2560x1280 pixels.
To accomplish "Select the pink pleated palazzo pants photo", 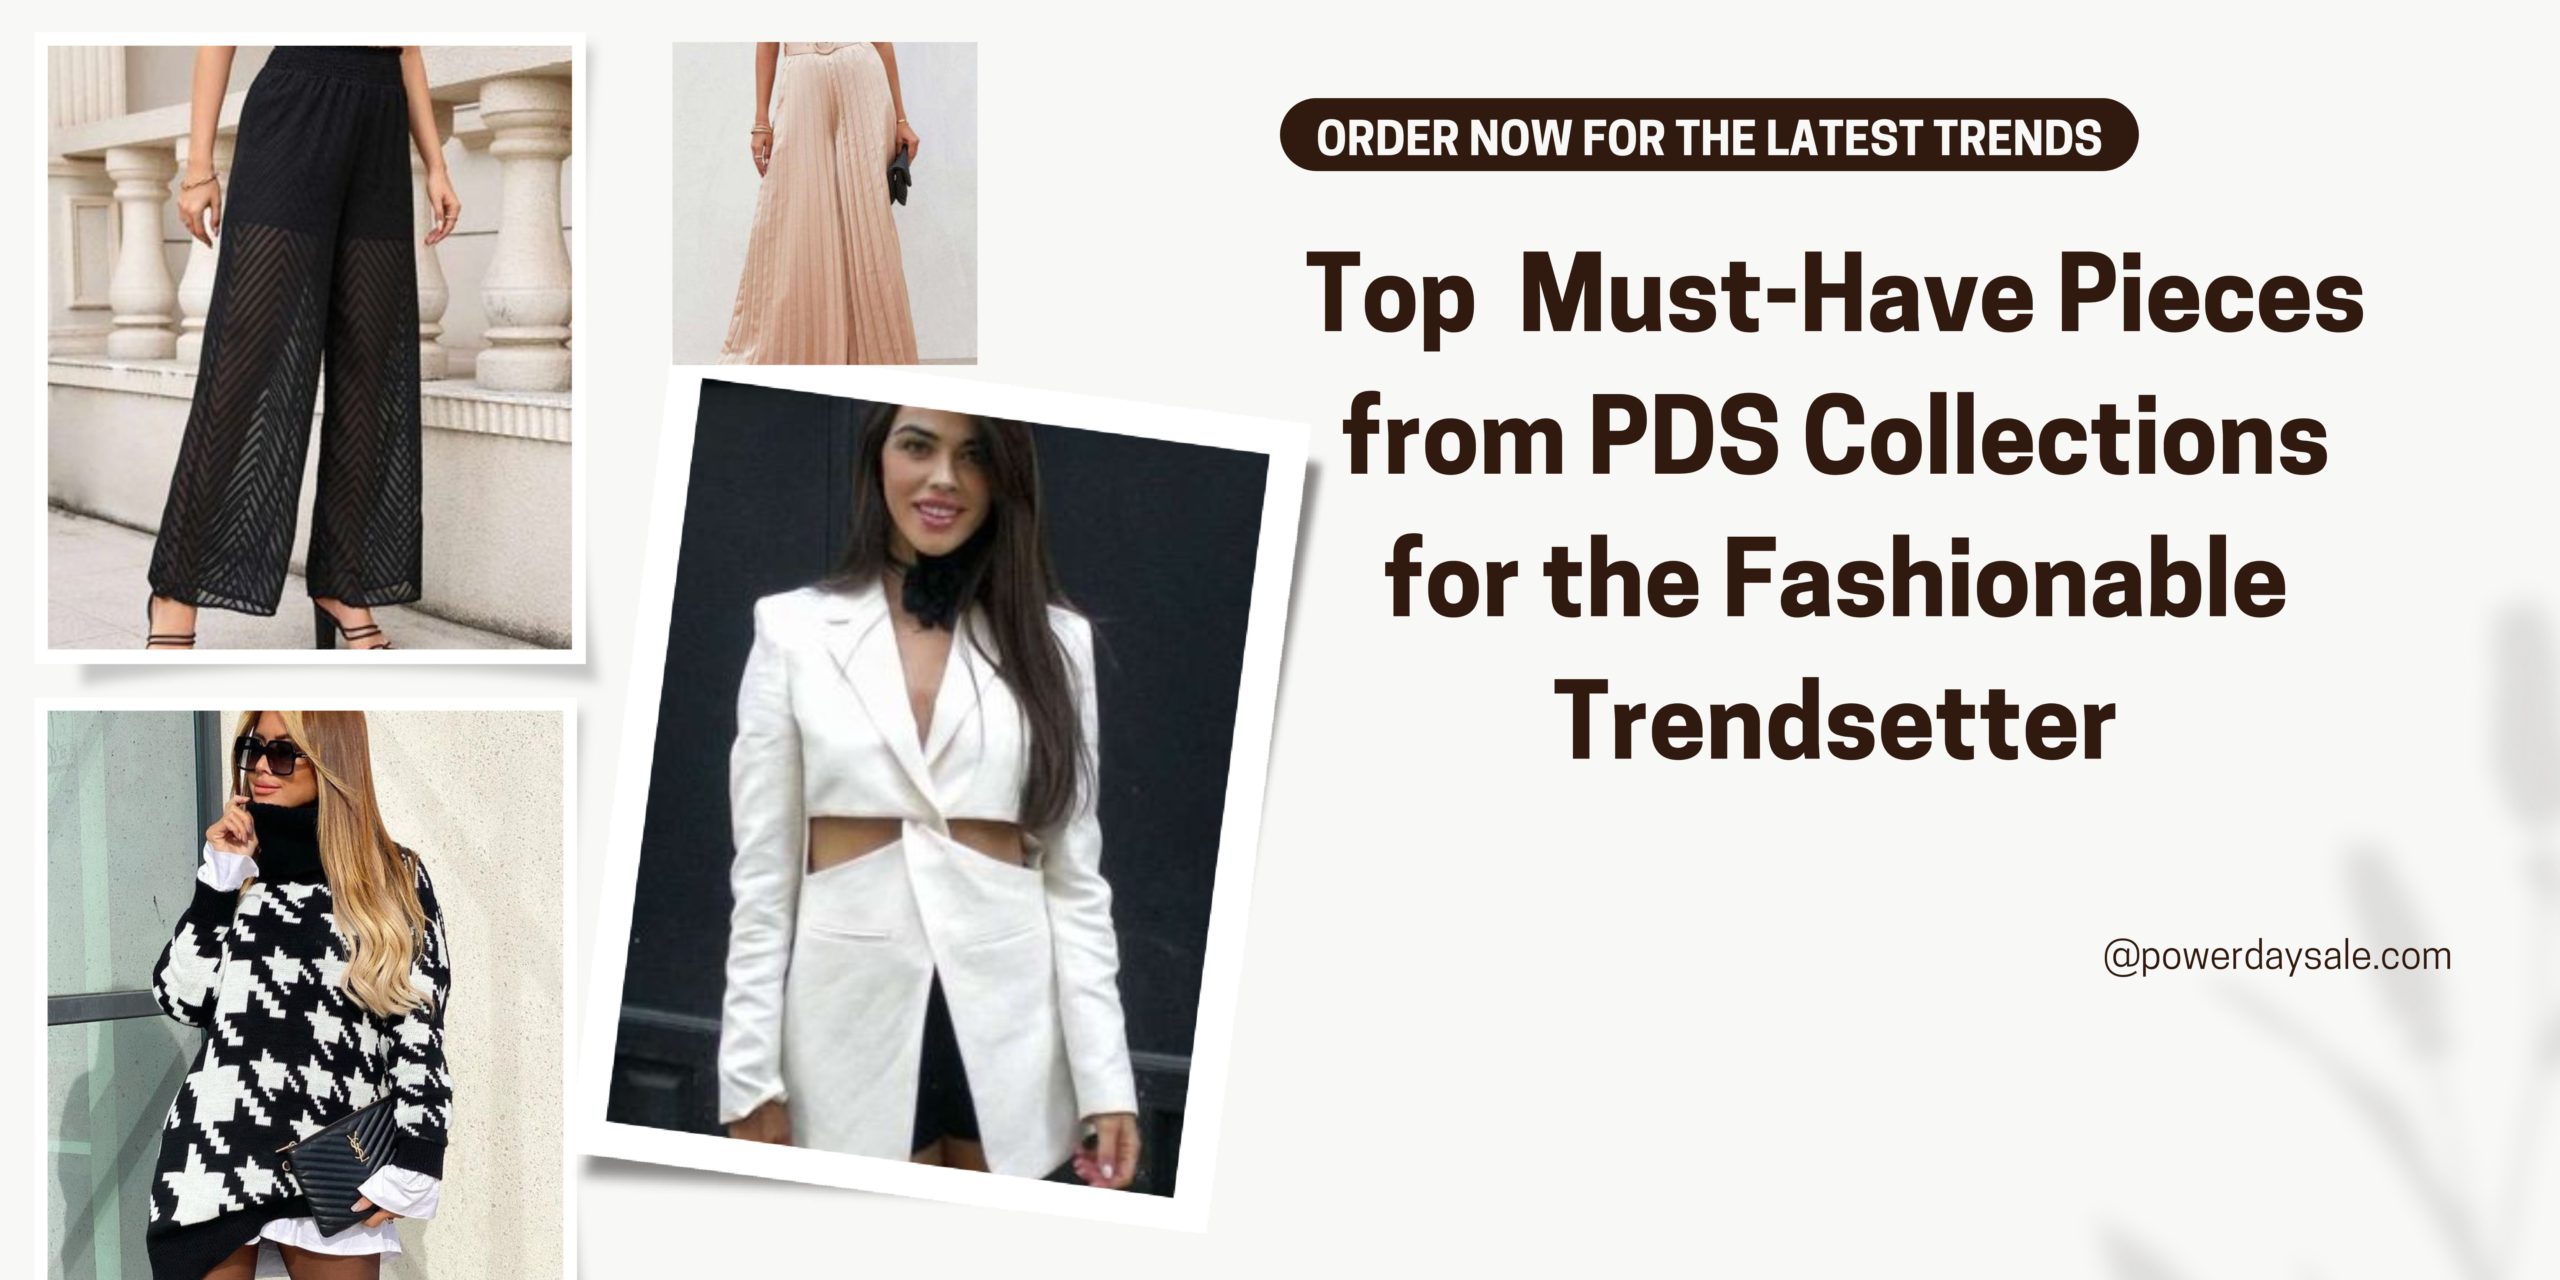I will pyautogui.click(x=824, y=203).
